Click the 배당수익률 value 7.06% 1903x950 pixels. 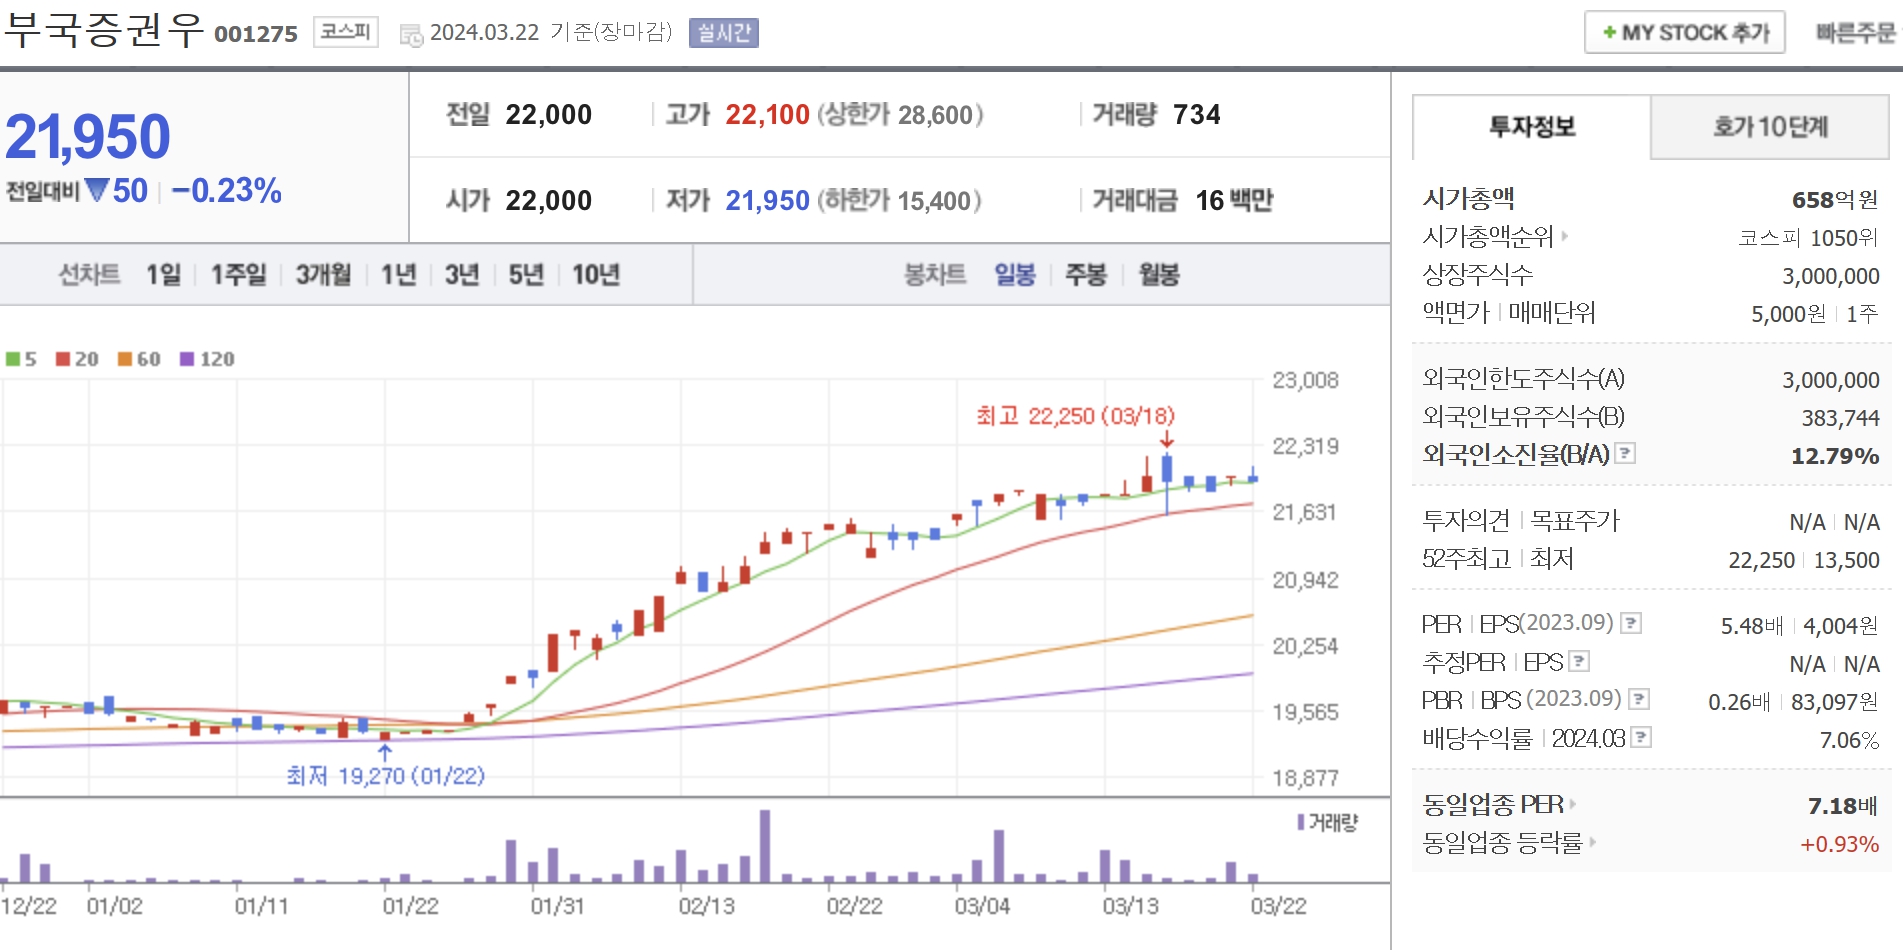(x=1849, y=740)
